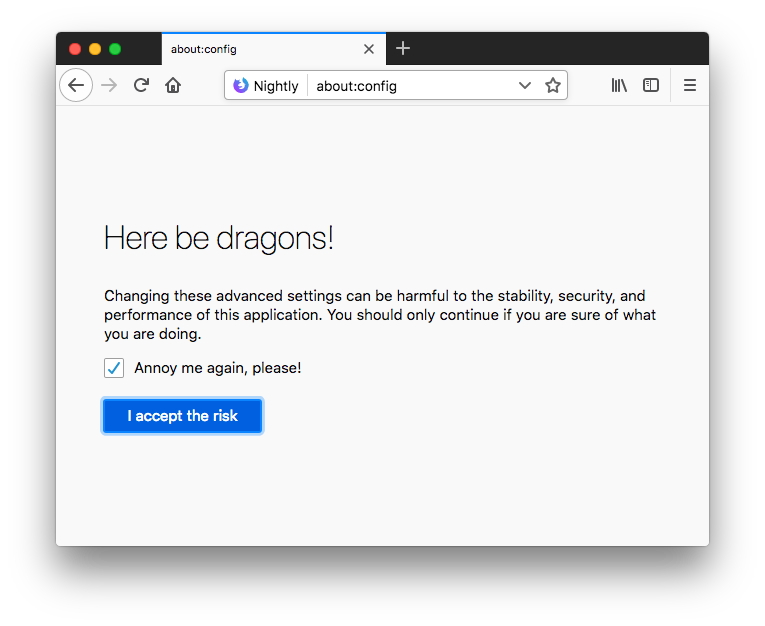Open the hamburger application menu

[x=689, y=85]
